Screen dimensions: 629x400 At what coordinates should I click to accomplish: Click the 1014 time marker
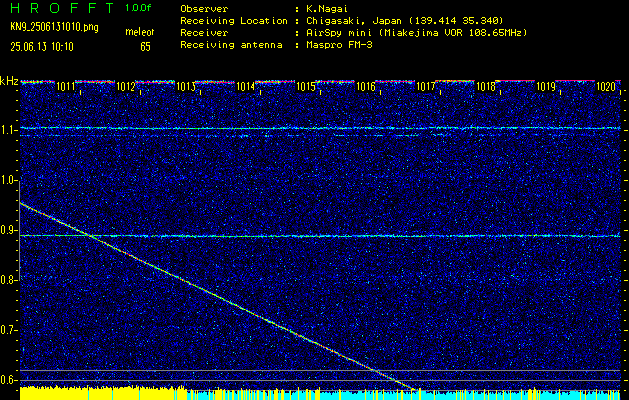click(x=246, y=86)
